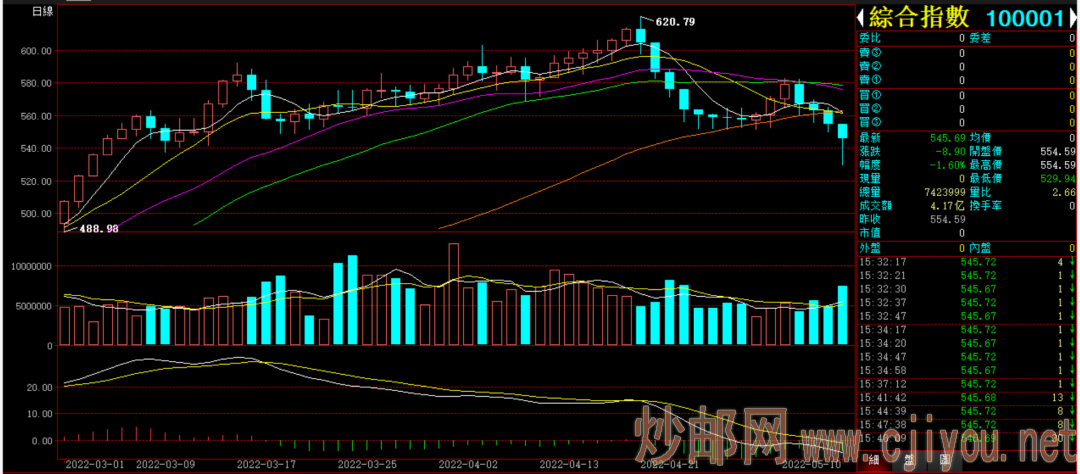This screenshot has height=474, width=1080.
Task: Click the 15:32:17 trade tick row
Action: tap(882, 262)
